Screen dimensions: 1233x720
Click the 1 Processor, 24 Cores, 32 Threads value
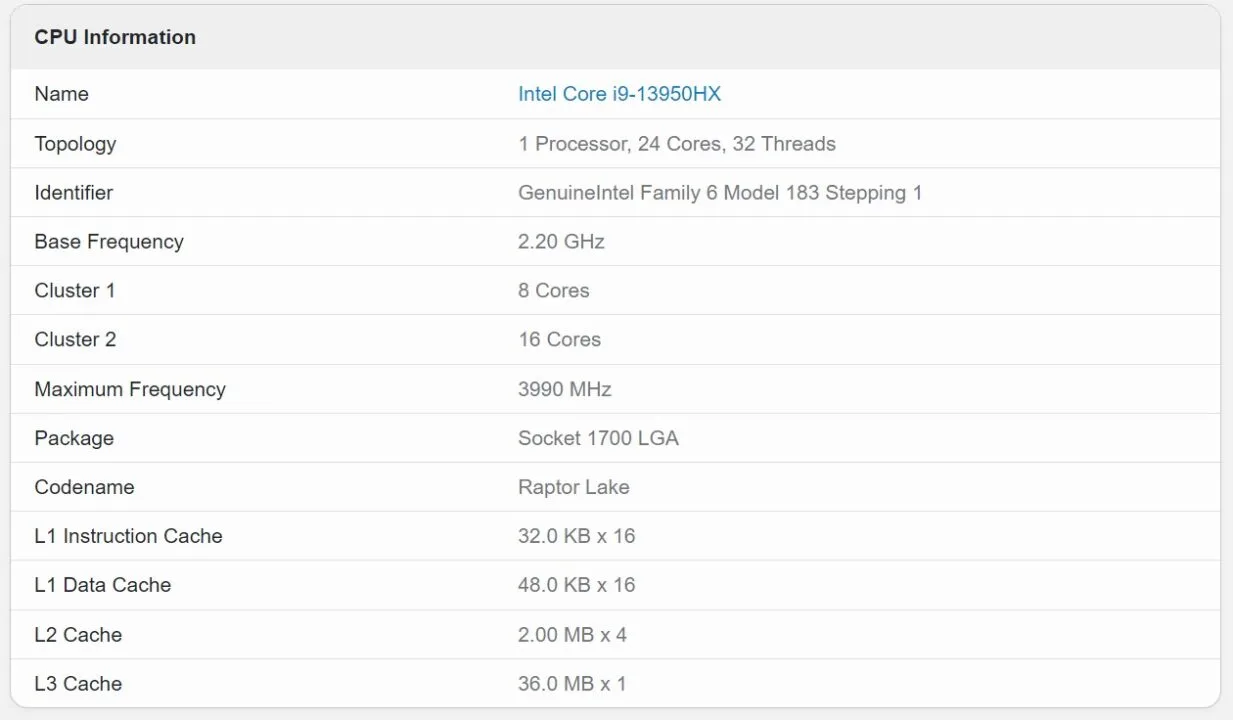[676, 143]
